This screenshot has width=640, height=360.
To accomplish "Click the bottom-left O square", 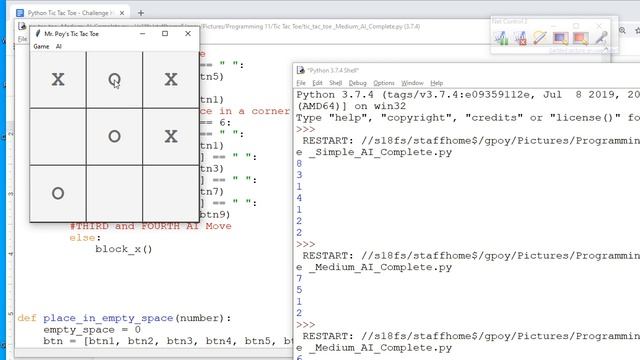I will tap(58, 193).
